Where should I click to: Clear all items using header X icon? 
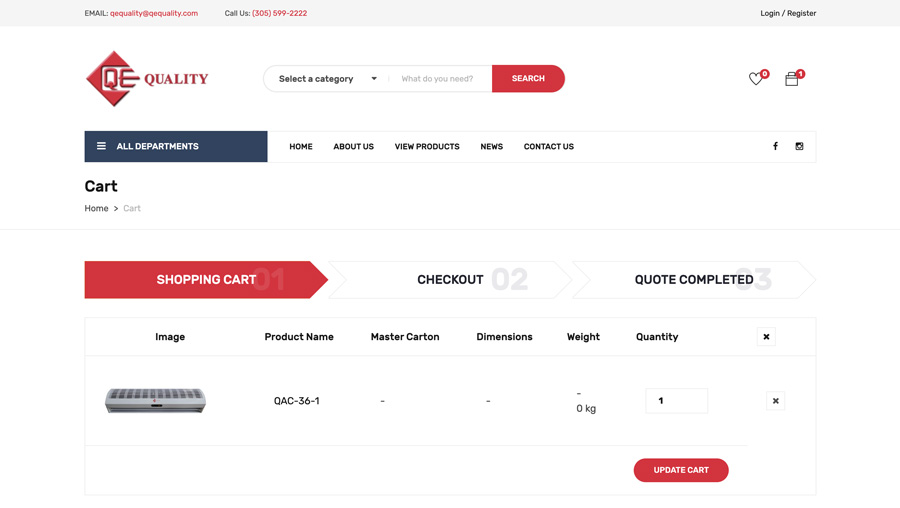click(x=766, y=337)
